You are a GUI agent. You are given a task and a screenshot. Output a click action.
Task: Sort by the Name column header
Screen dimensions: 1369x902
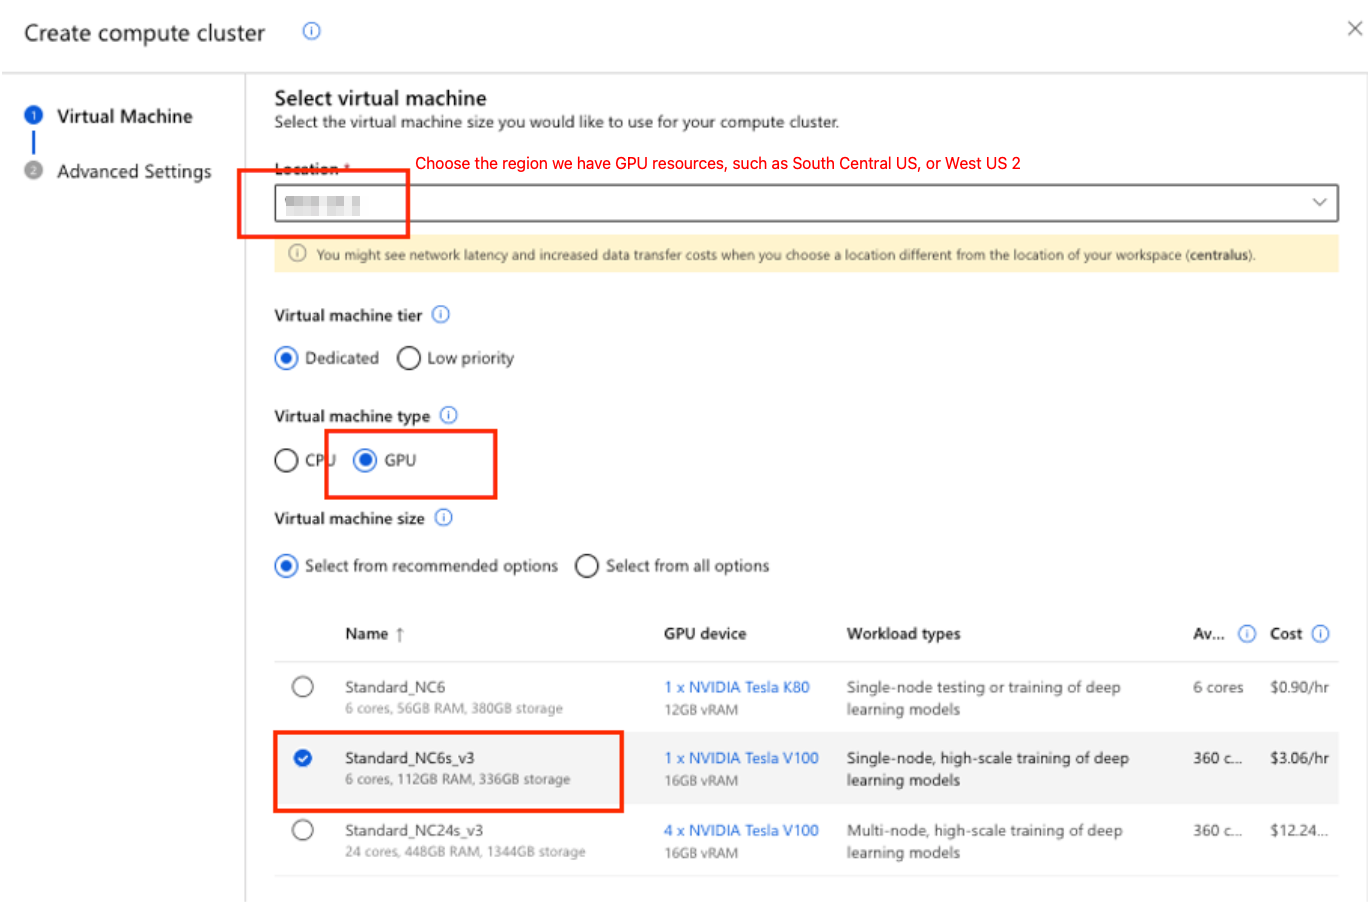click(x=366, y=634)
